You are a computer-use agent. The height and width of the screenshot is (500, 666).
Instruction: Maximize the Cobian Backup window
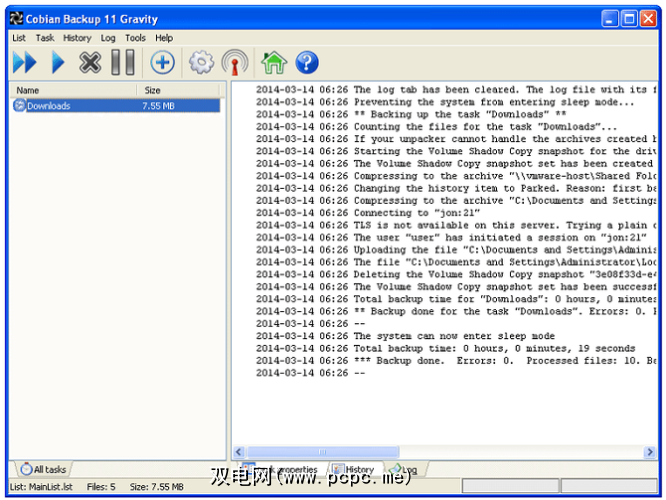[629, 19]
